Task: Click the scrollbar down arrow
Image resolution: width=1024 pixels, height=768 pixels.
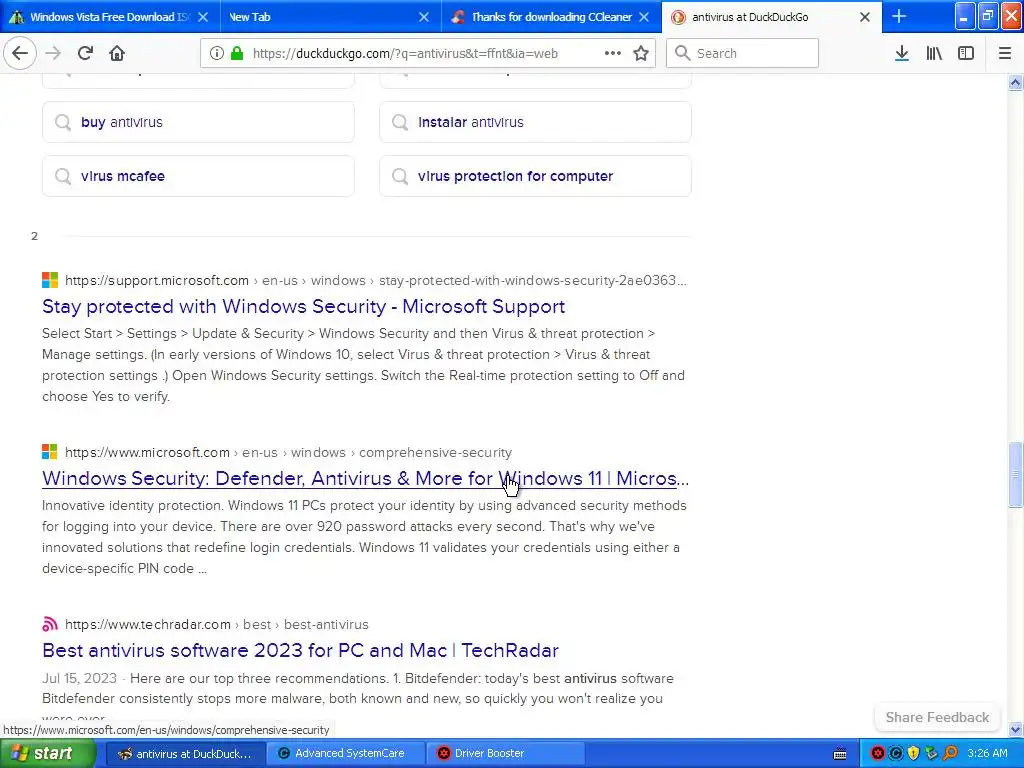Action: point(1015,730)
